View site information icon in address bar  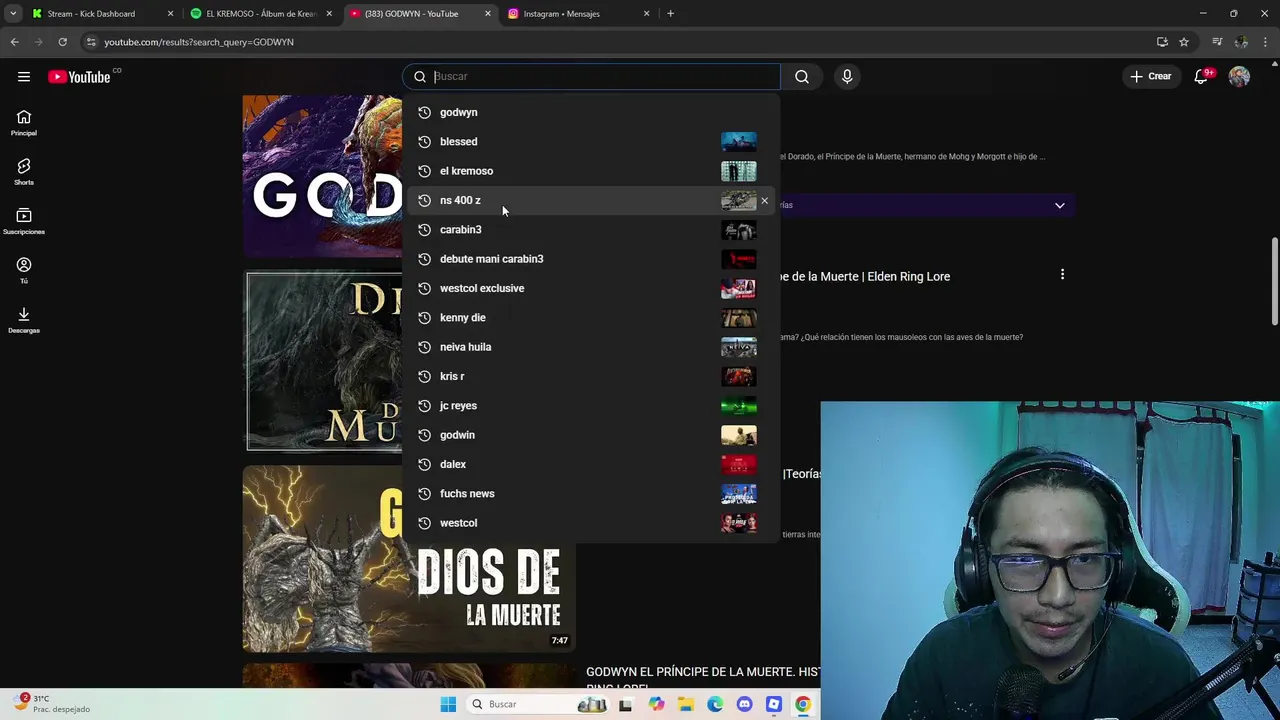(x=91, y=42)
